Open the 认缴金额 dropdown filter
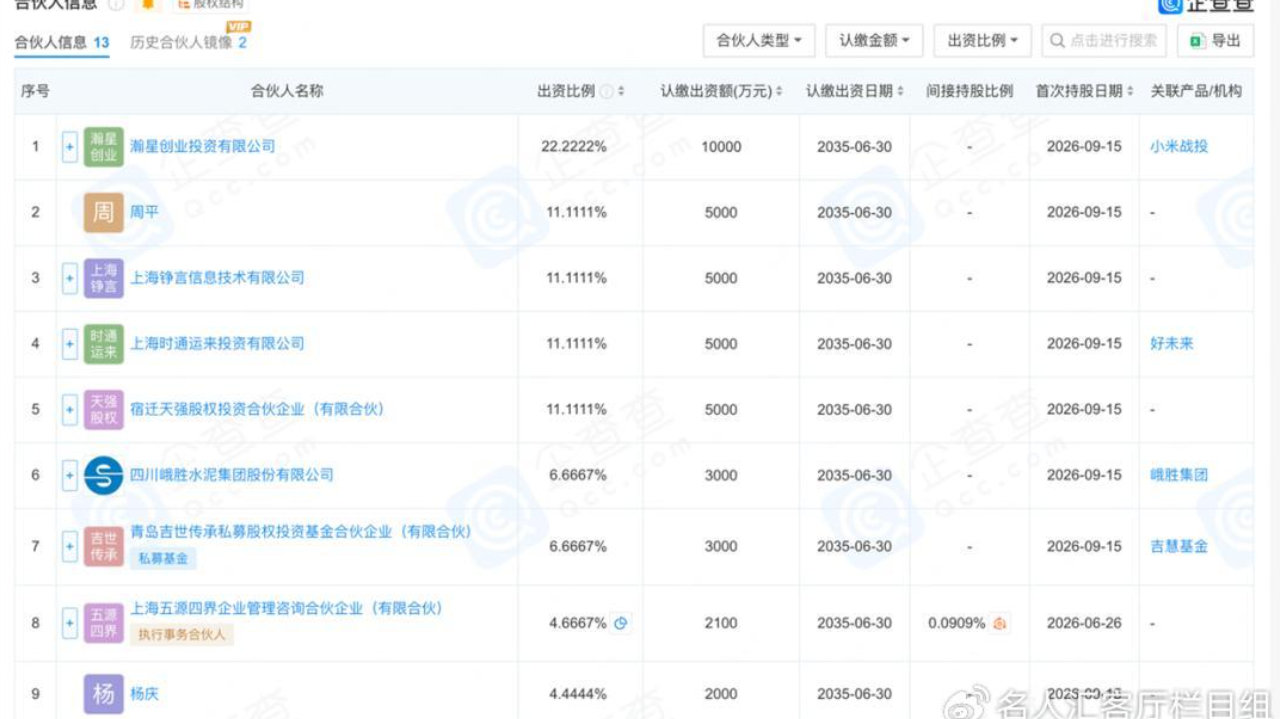The height and width of the screenshot is (719, 1280). pos(874,41)
